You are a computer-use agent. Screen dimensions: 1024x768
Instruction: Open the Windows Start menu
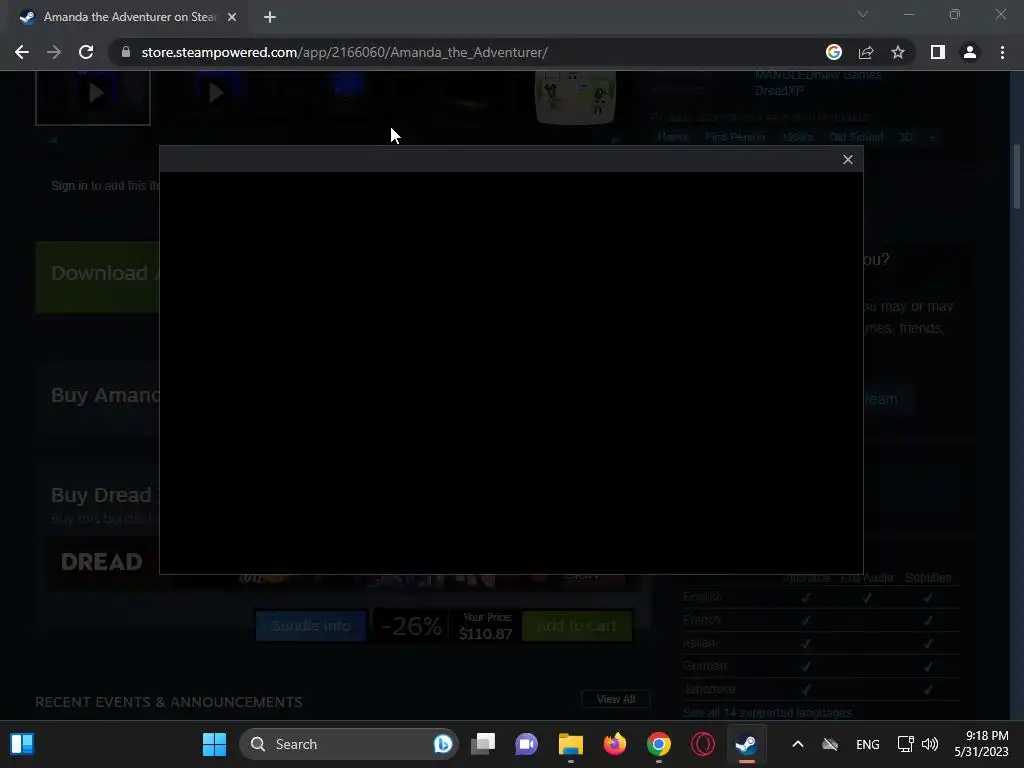tap(214, 744)
